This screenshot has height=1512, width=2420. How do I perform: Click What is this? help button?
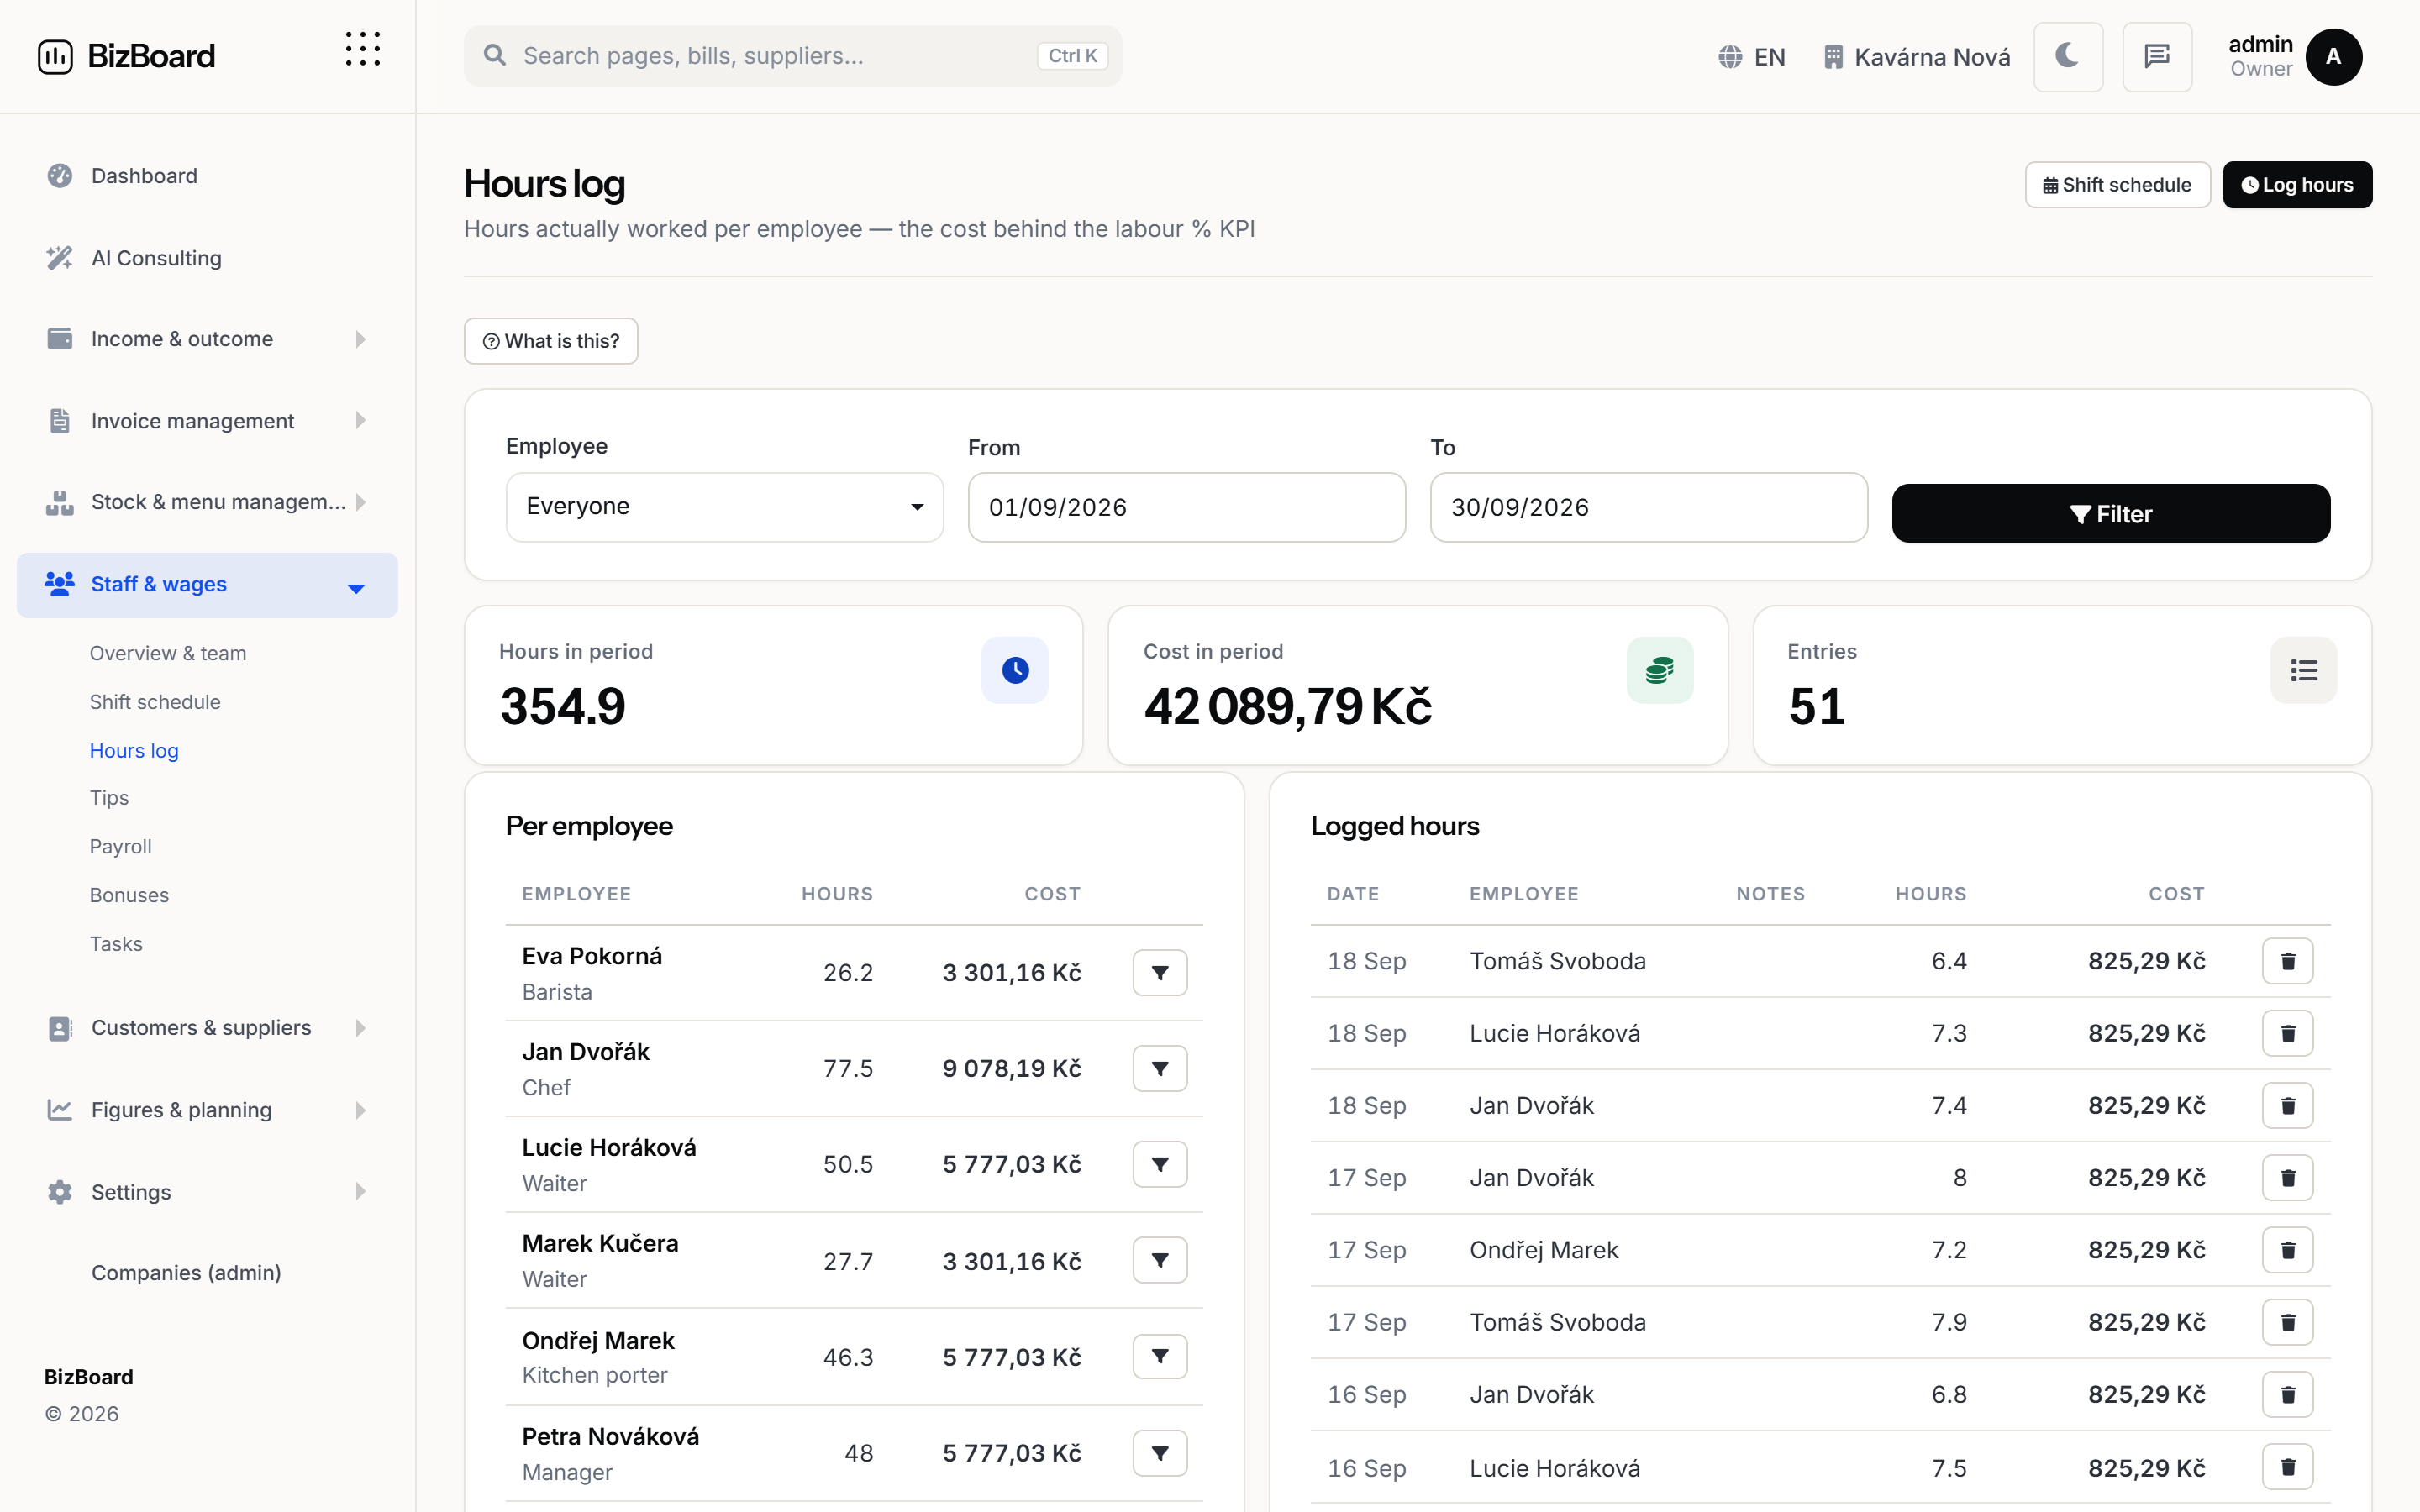pos(551,341)
